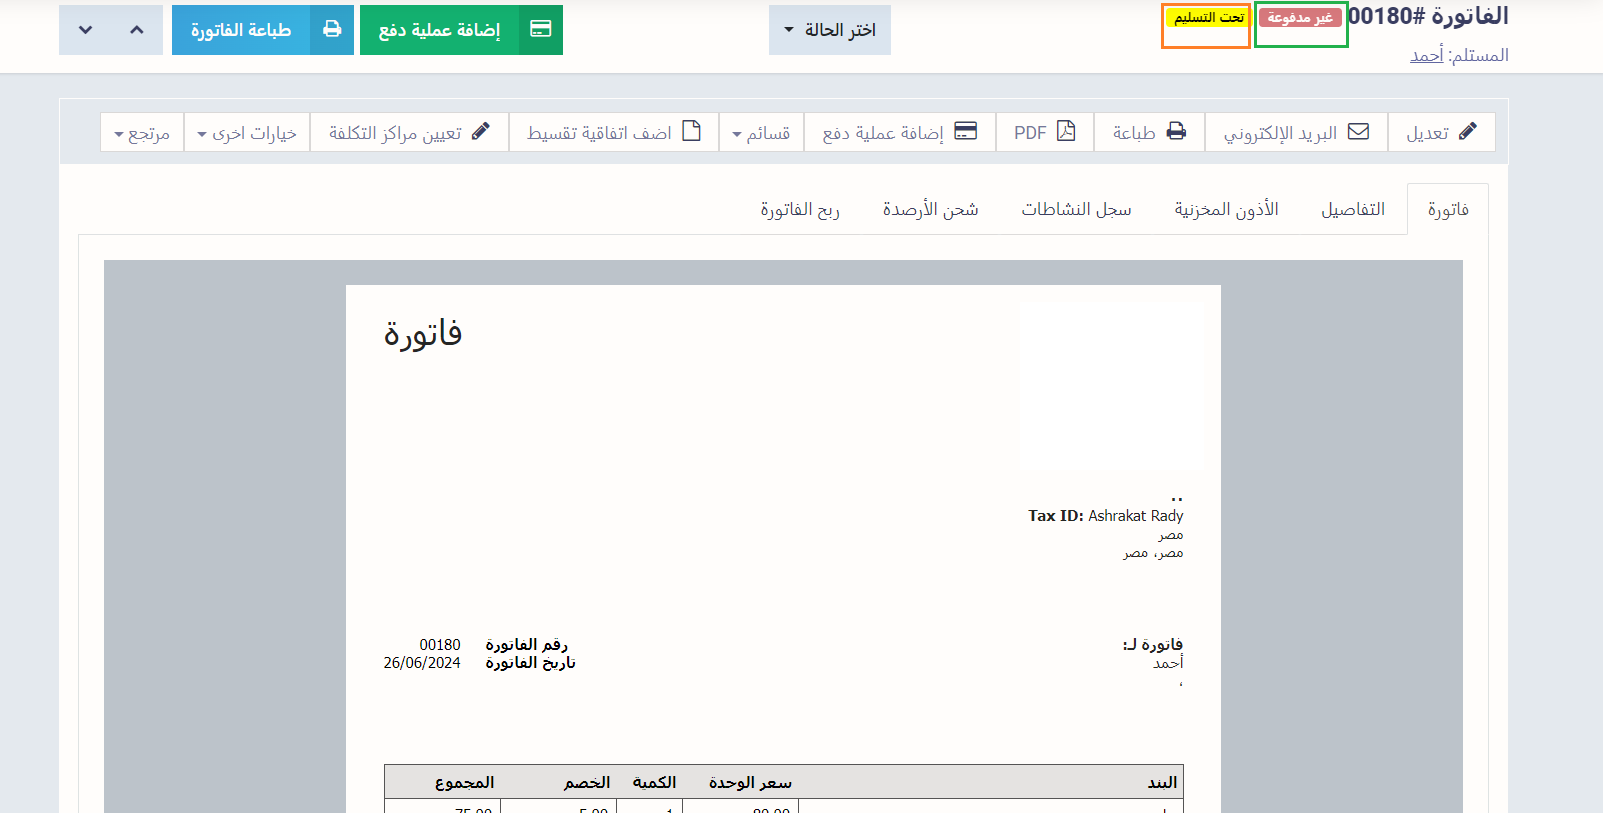Open the اختر الحالة status dropdown
Image resolution: width=1603 pixels, height=813 pixels.
[x=829, y=30]
